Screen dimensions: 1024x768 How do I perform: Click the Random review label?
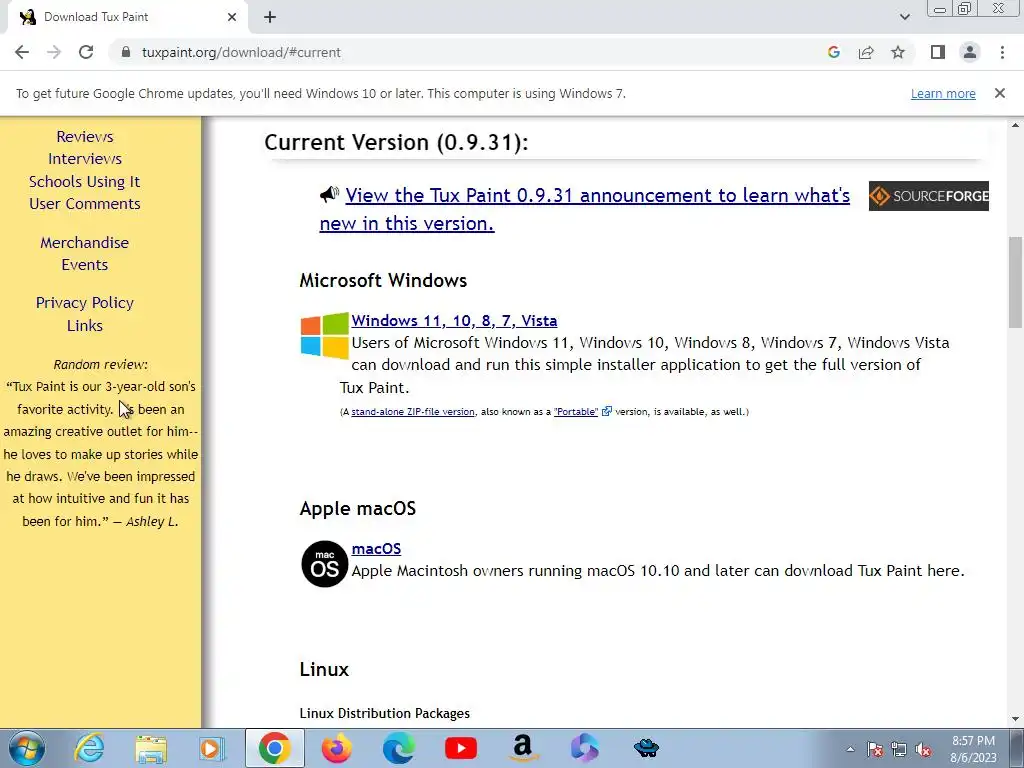point(101,364)
